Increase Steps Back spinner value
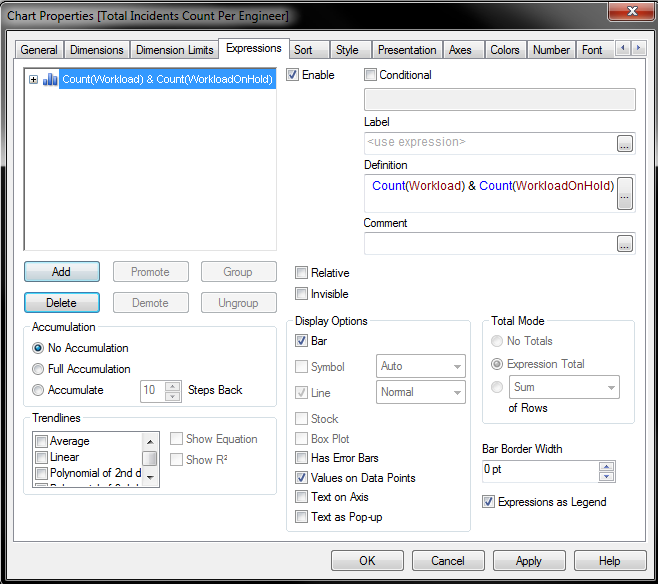Screen dimensions: 658x584 click(172, 386)
